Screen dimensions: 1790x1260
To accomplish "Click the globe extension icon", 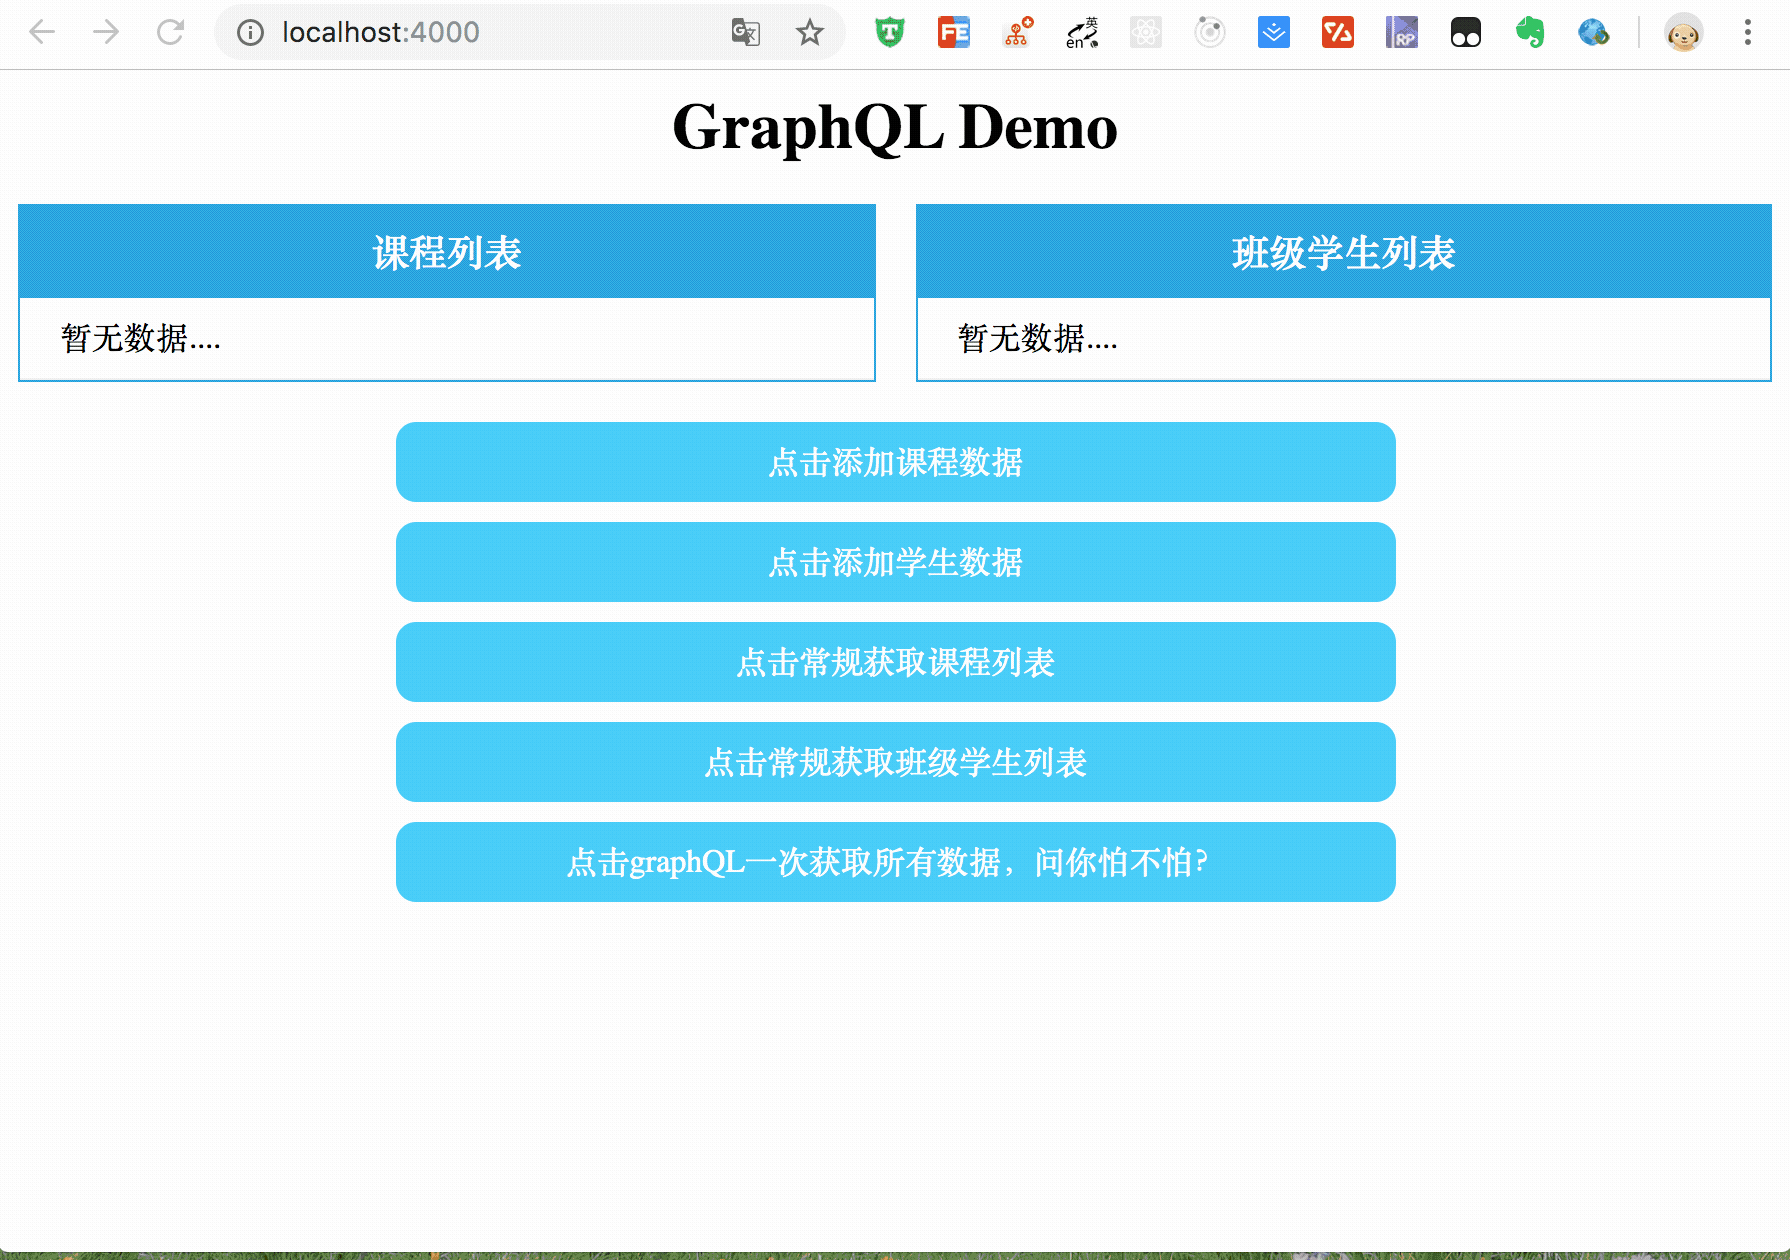I will [x=1593, y=32].
